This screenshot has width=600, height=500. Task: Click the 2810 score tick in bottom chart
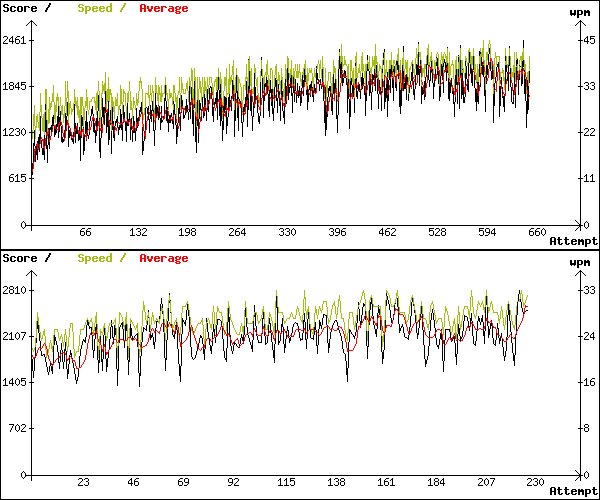[x=15, y=290]
